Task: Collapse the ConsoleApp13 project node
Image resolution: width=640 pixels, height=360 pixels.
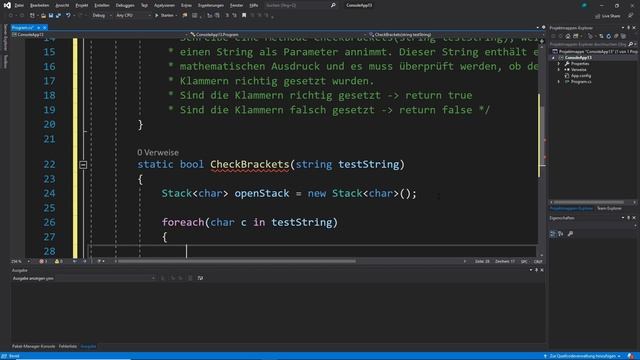Action: tap(553, 58)
